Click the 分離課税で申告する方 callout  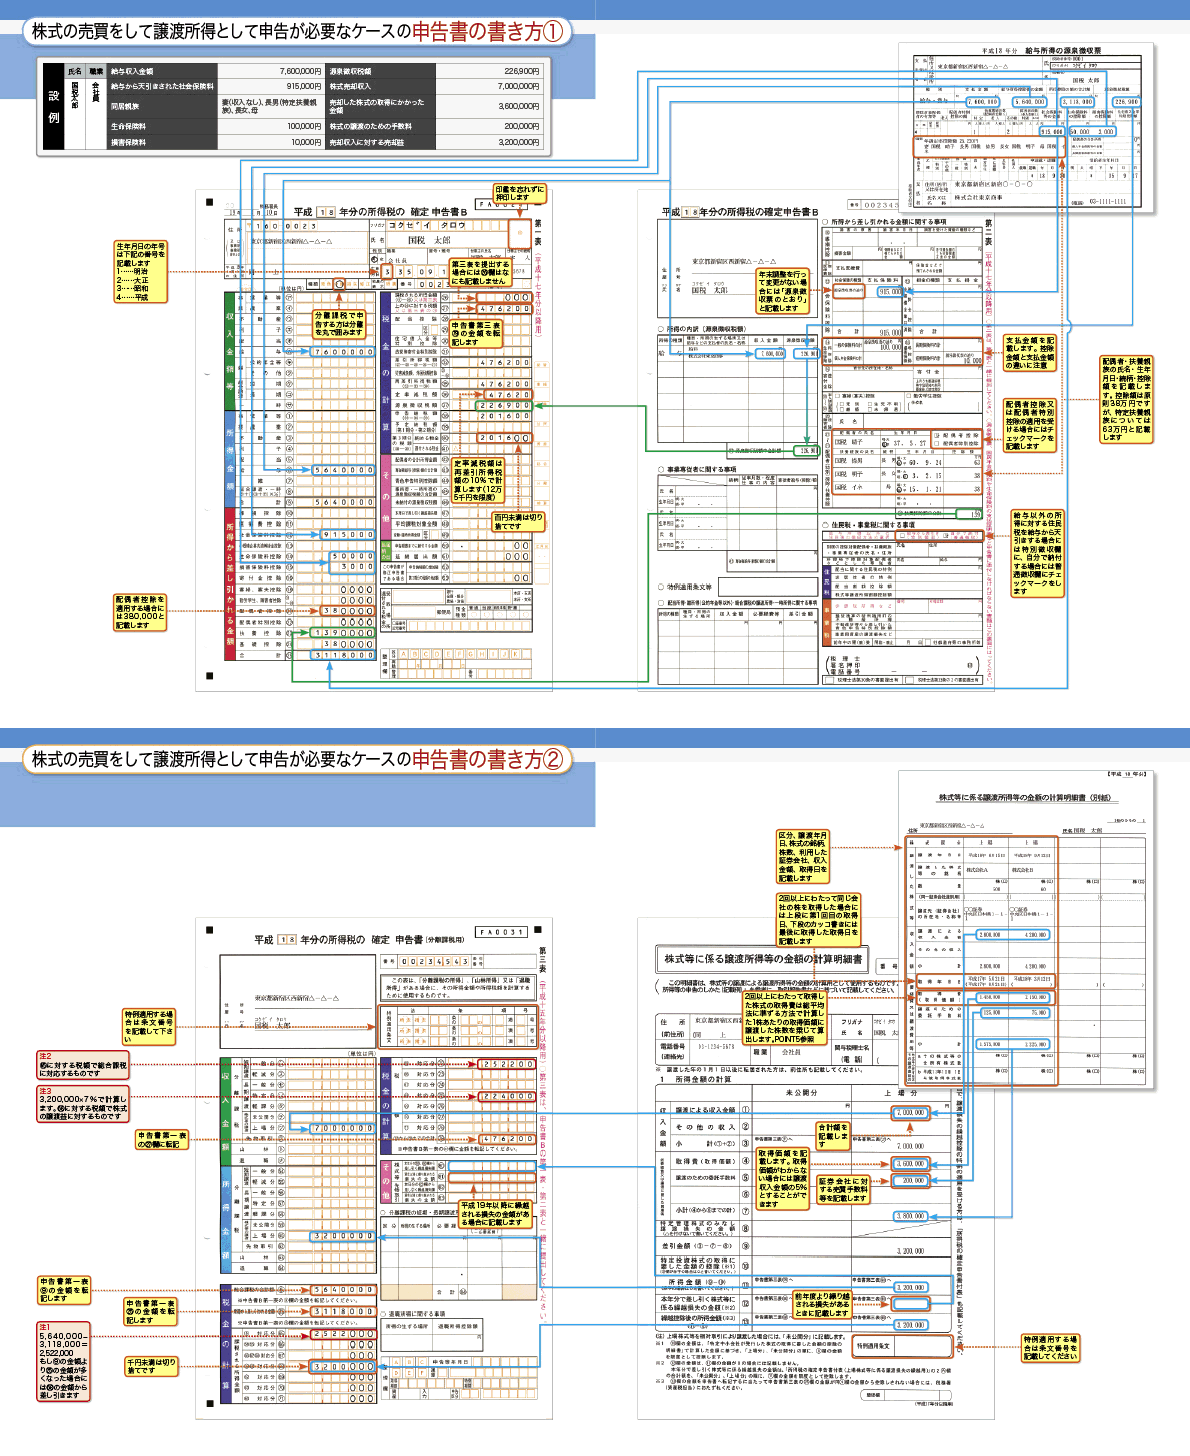(x=339, y=324)
